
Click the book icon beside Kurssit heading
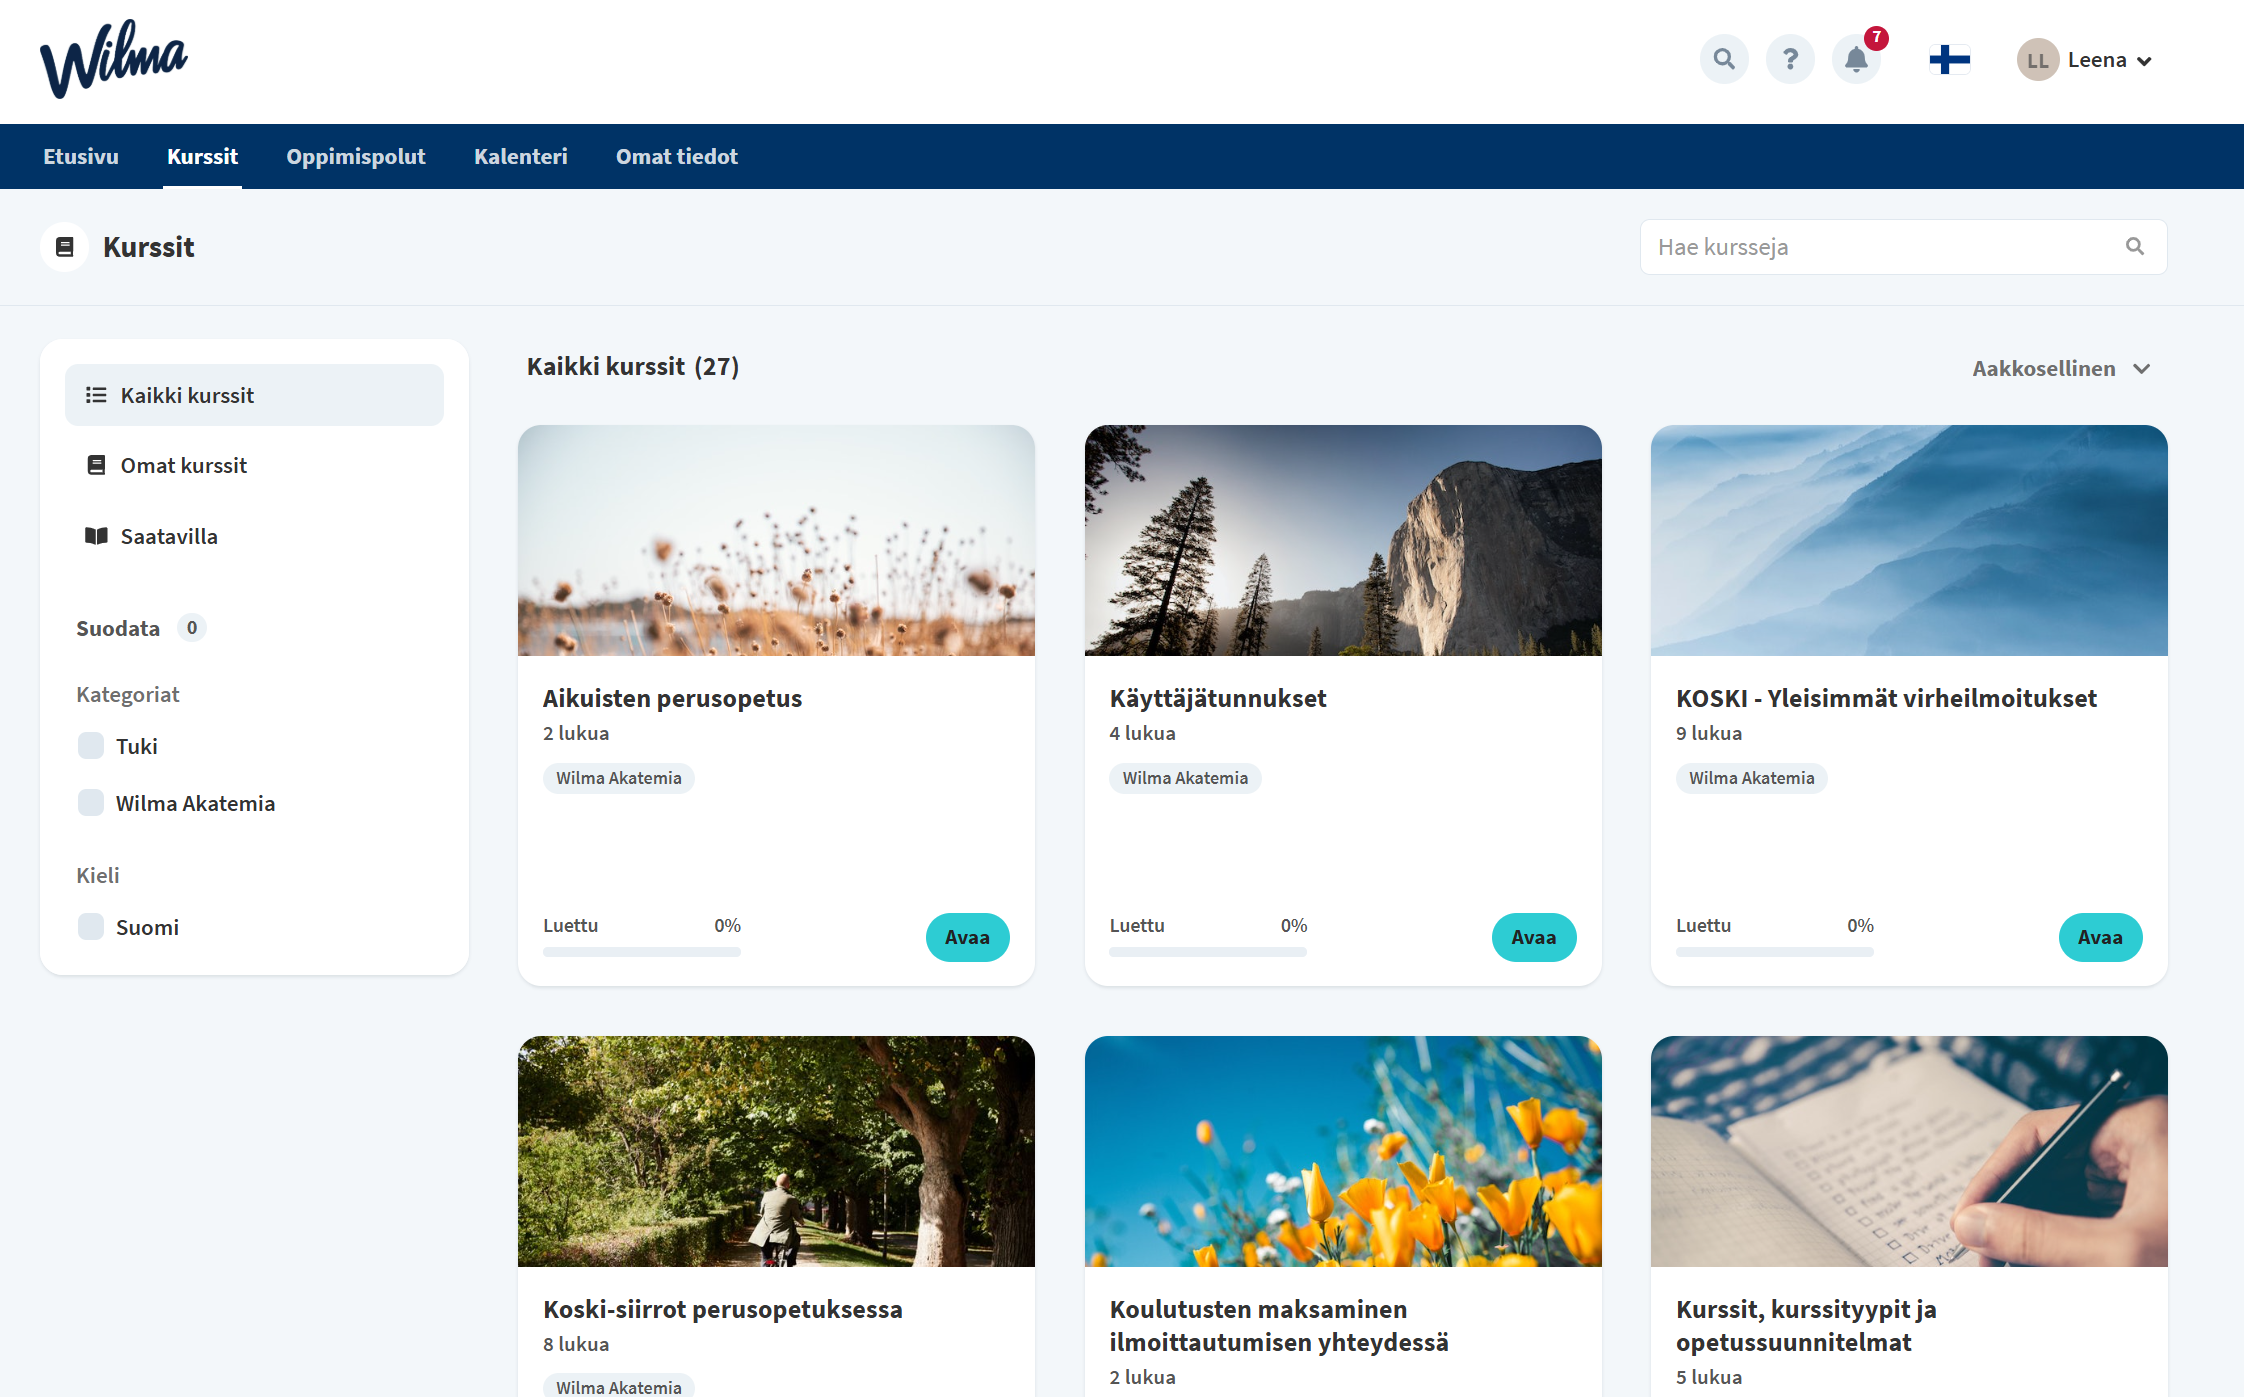coord(65,247)
